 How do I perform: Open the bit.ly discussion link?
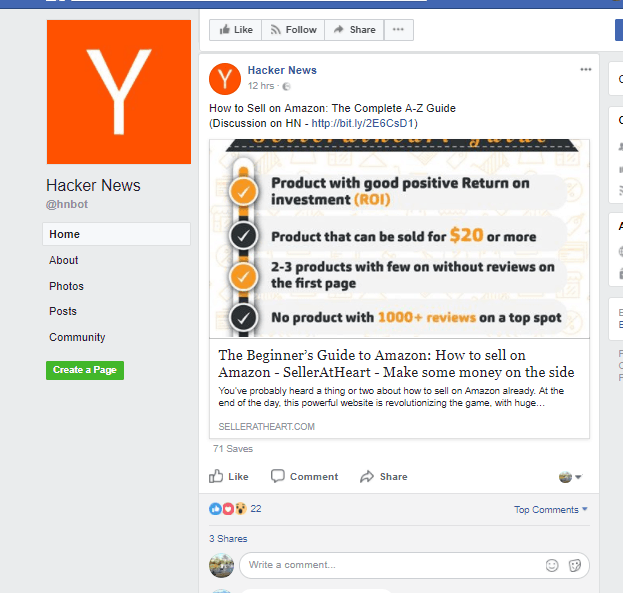point(363,123)
